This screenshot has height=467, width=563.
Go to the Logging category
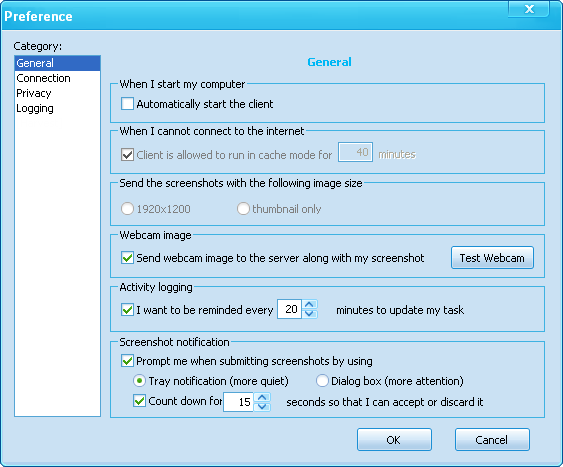(x=57, y=108)
